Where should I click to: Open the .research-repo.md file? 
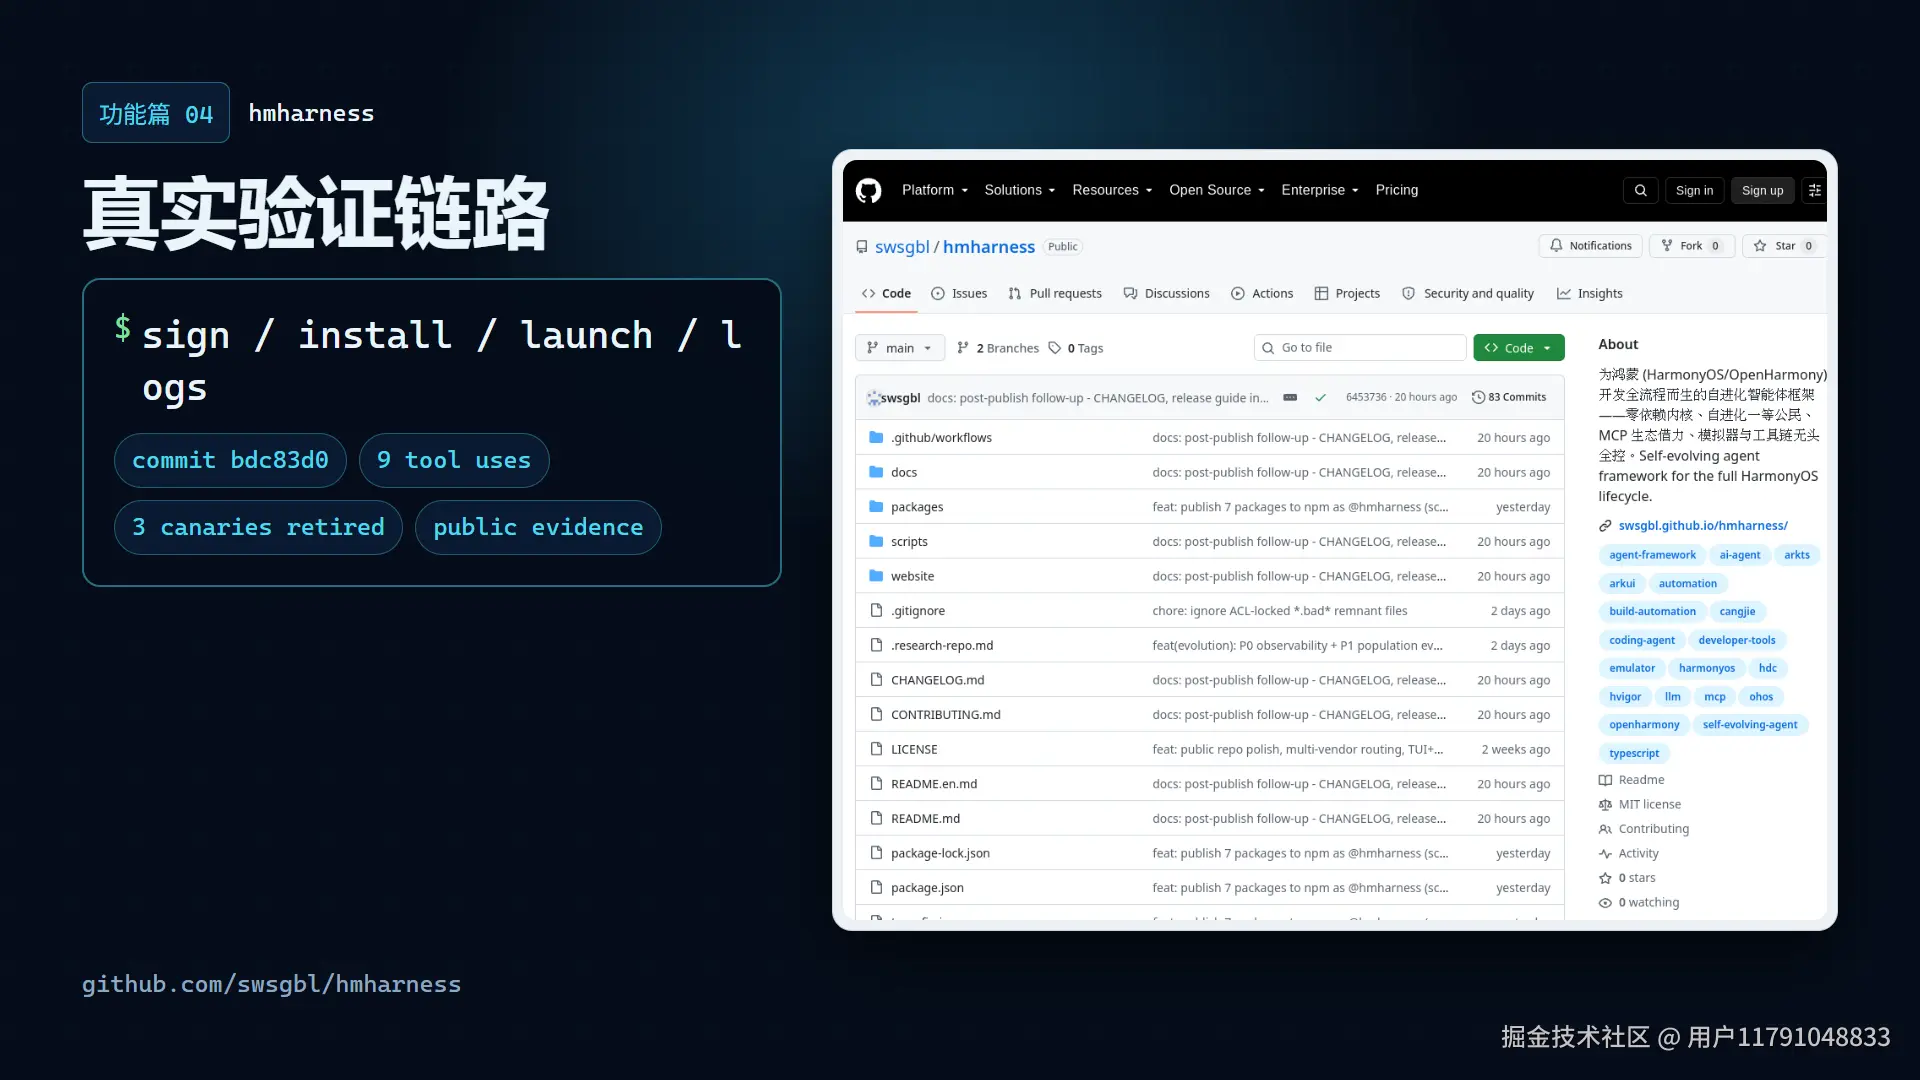(942, 646)
